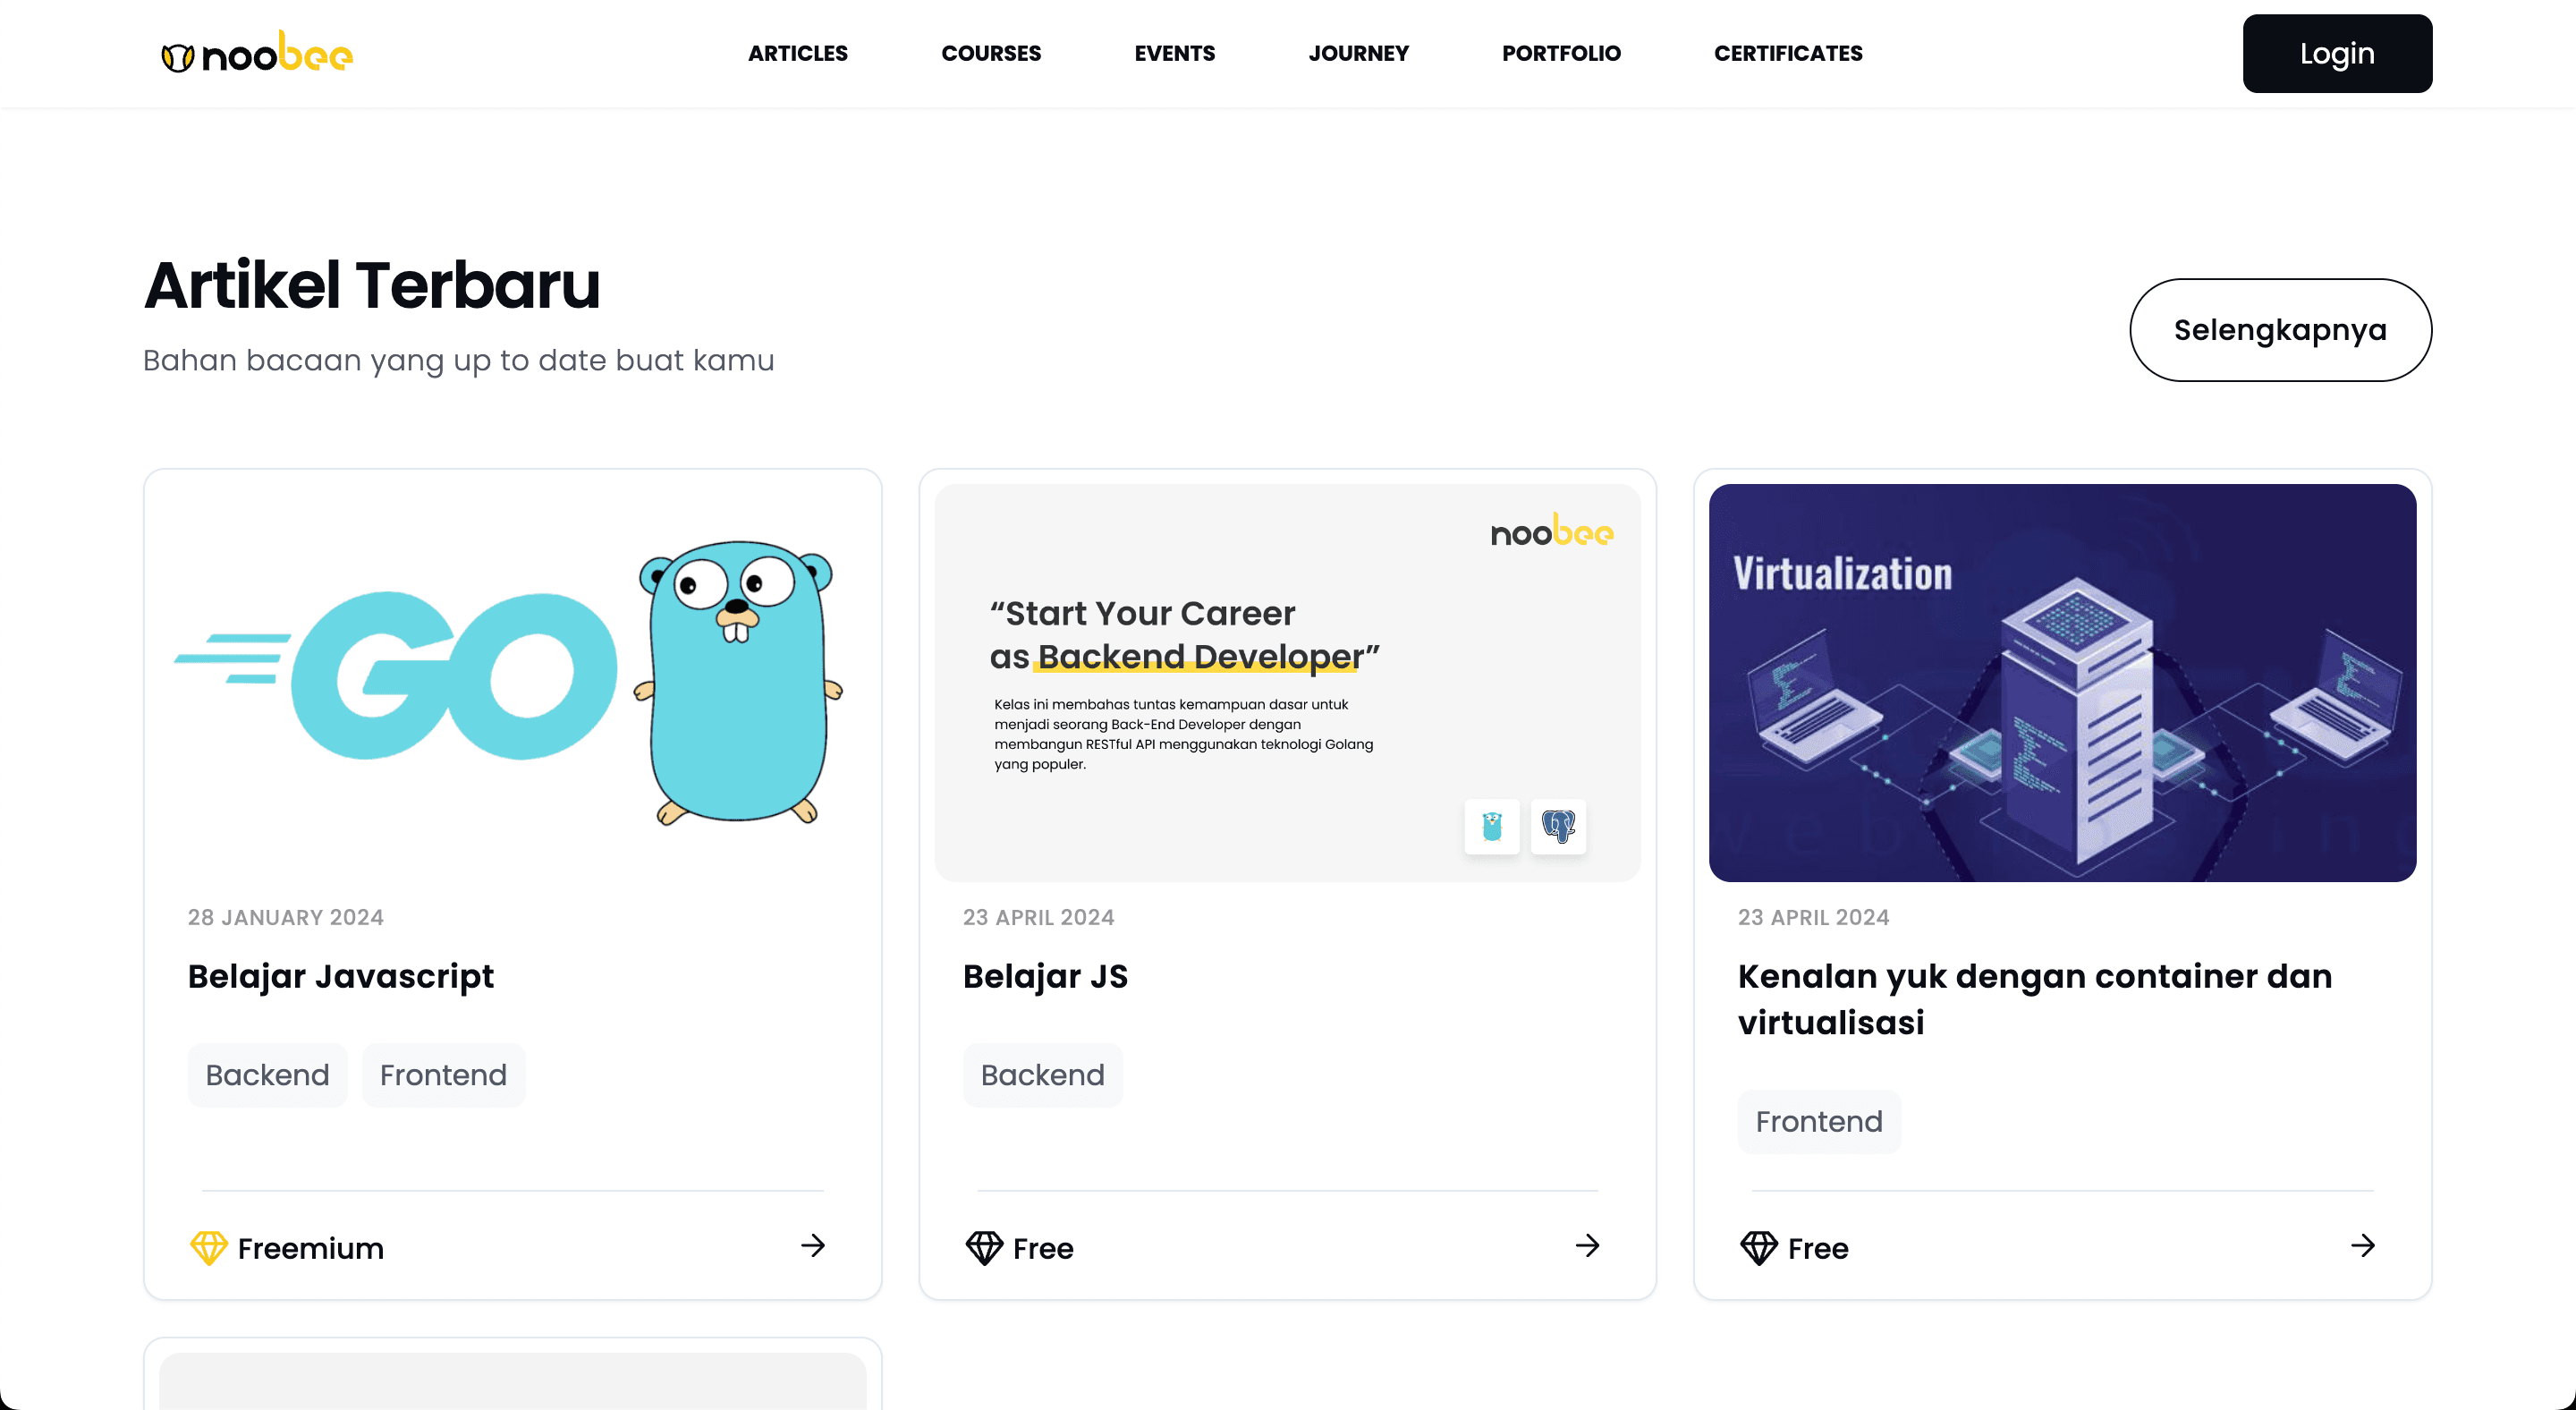Click the arrow on the virtualisasi card
The height and width of the screenshot is (1410, 2576).
(x=2363, y=1245)
